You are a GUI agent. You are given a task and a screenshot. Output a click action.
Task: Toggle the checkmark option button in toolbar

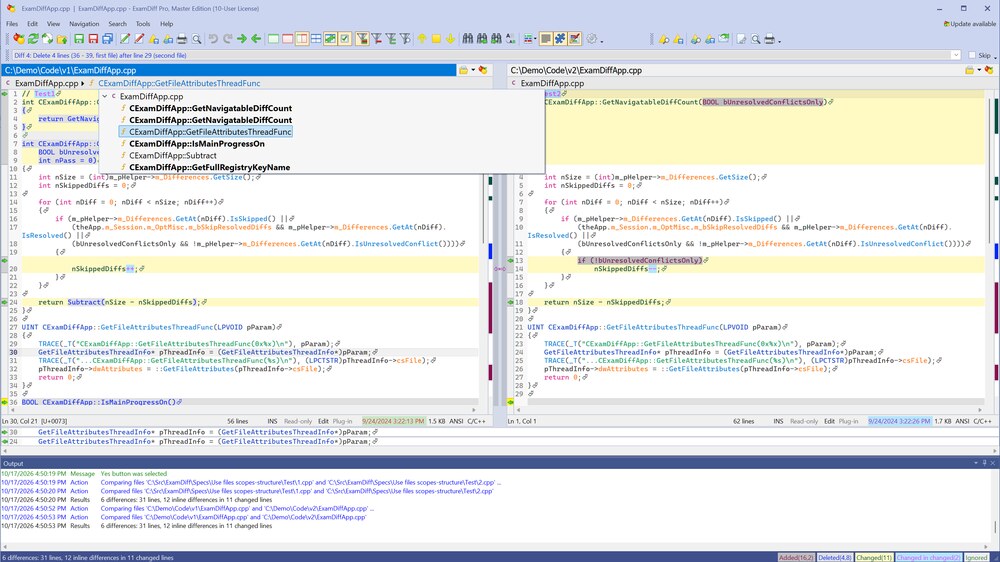[344, 39]
